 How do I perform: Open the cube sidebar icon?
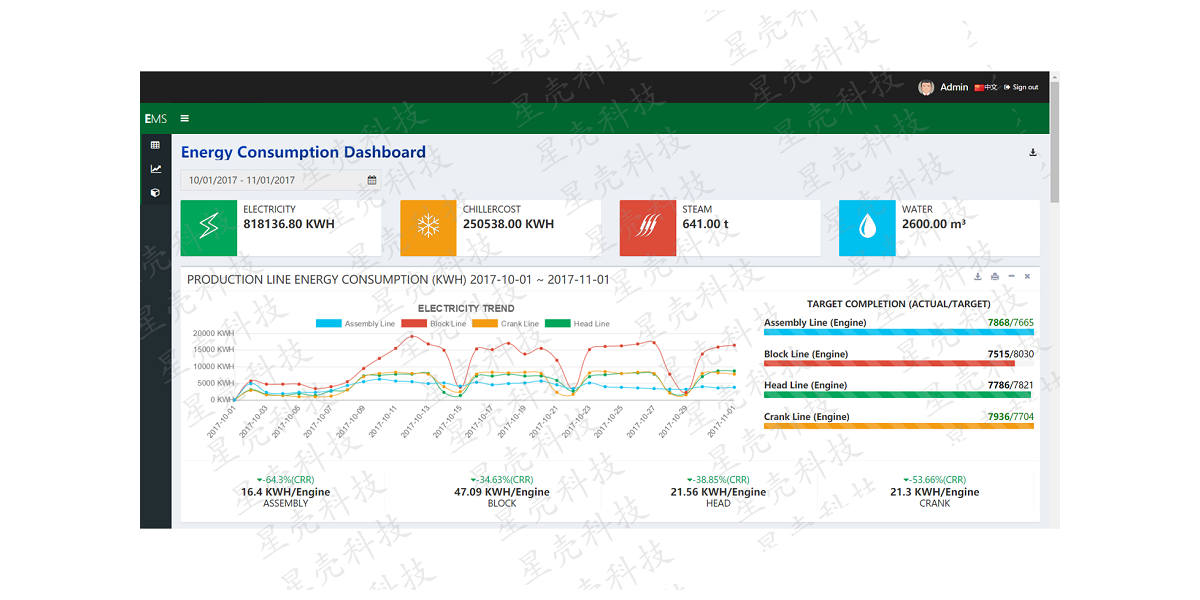click(x=155, y=193)
